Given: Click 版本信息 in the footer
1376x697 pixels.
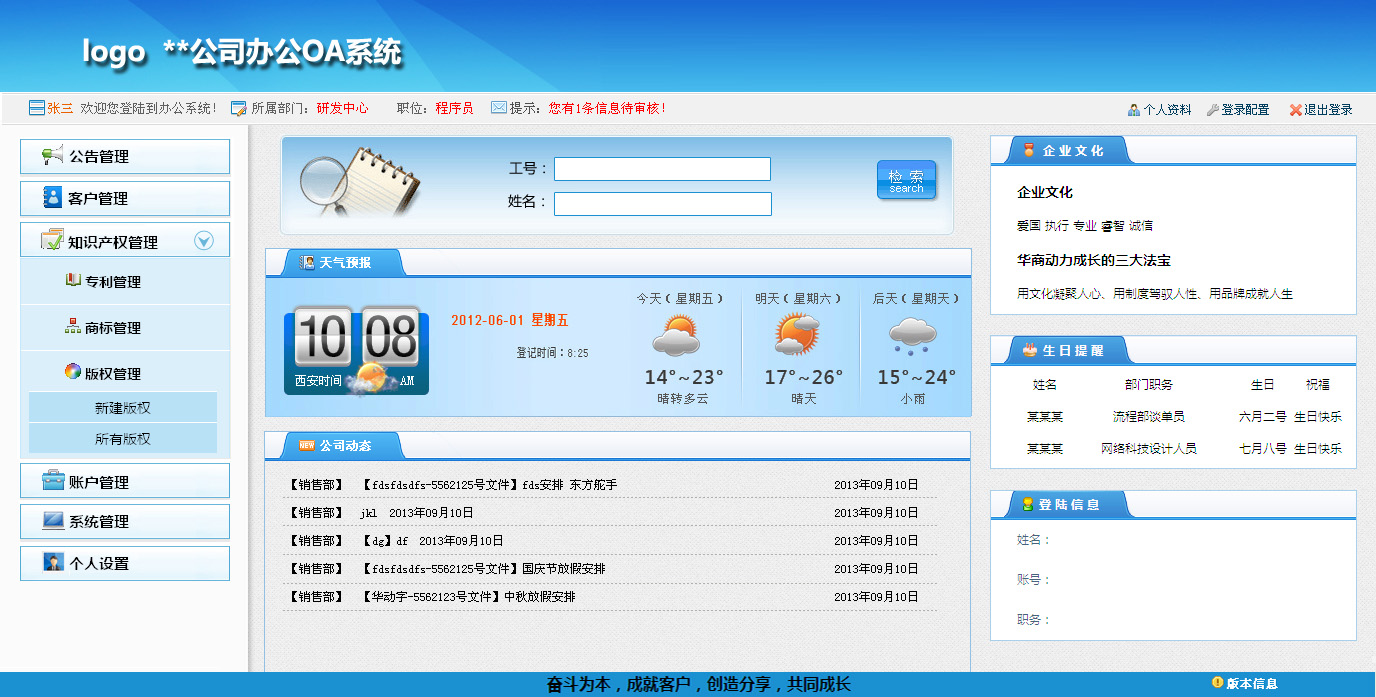Looking at the screenshot, I should pyautogui.click(x=1251, y=684).
